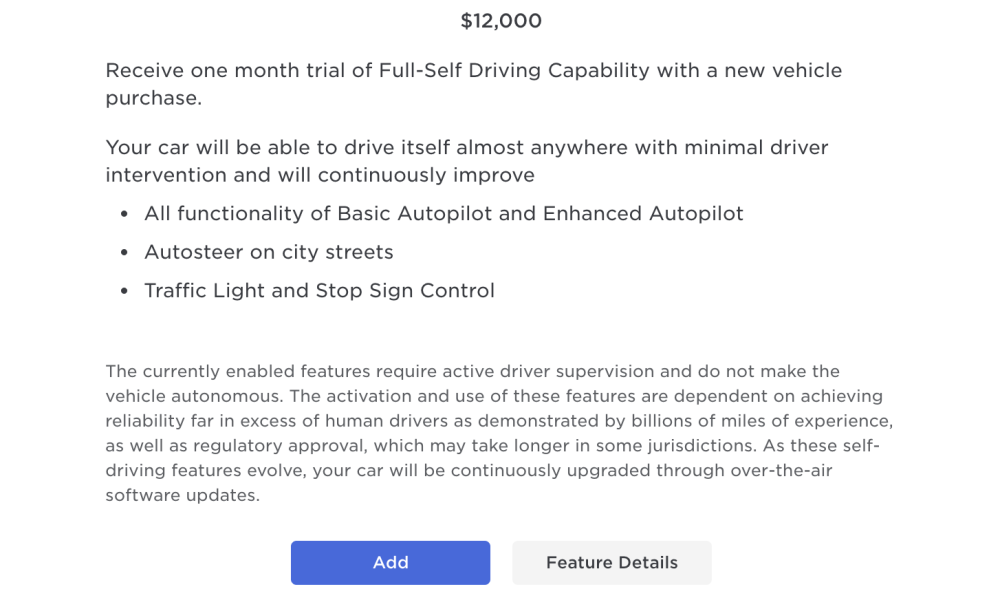Click the $12,000 price text
The image size is (1000, 600).
point(501,21)
